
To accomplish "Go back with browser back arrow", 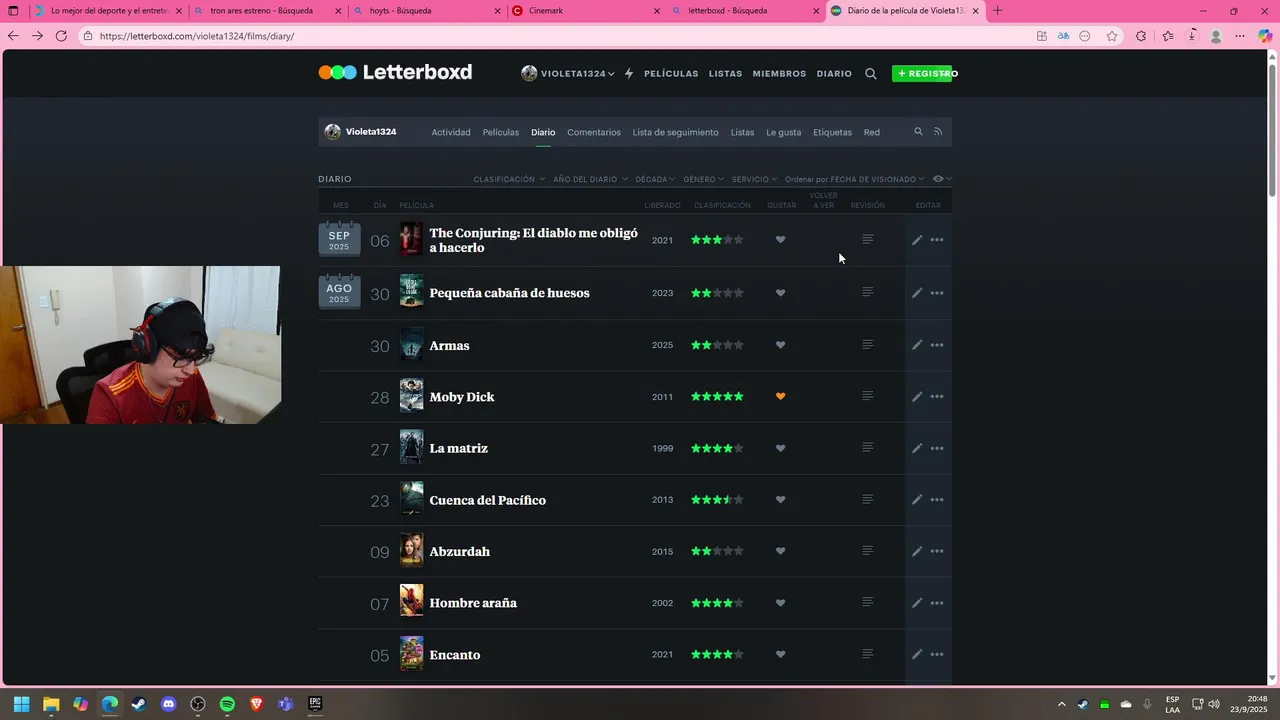I will pos(13,36).
